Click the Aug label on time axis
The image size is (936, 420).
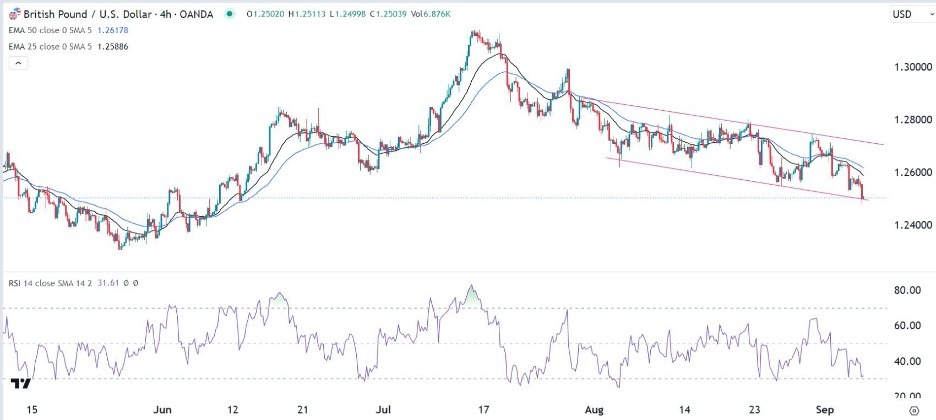(595, 410)
